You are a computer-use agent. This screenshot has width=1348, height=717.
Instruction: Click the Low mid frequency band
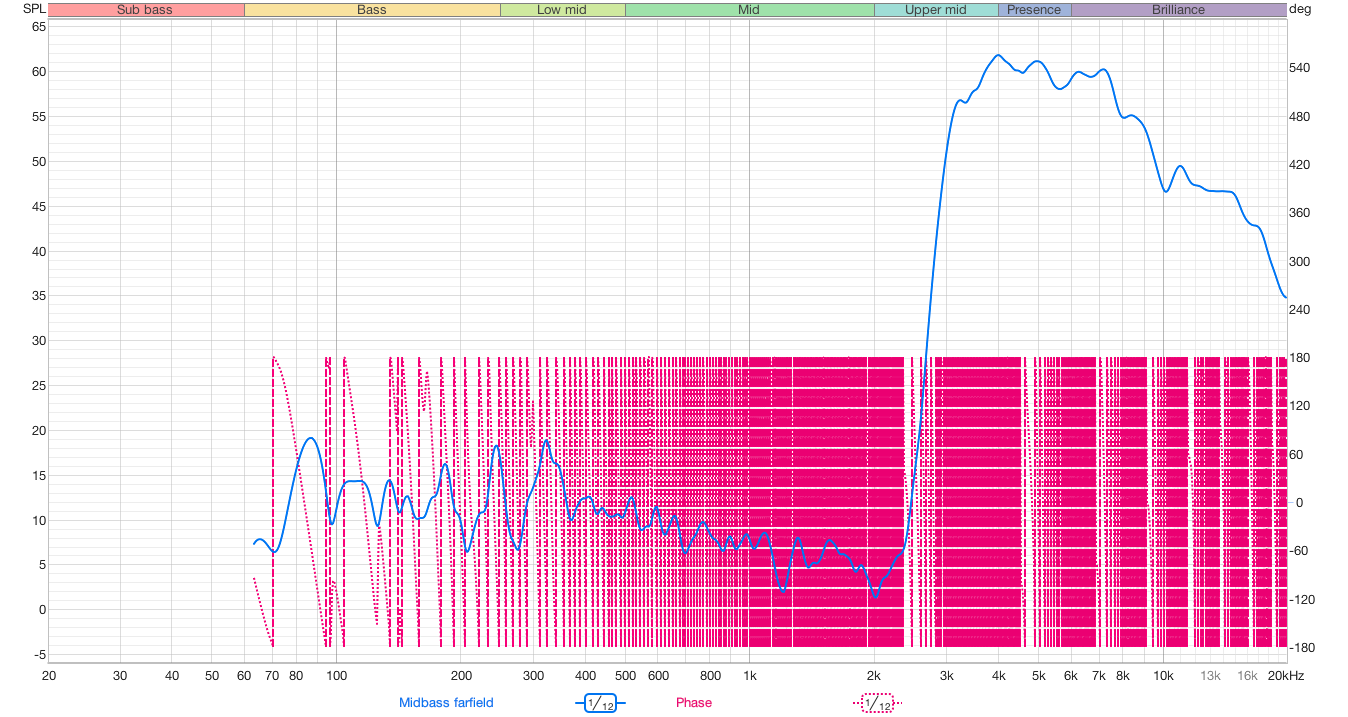(563, 10)
